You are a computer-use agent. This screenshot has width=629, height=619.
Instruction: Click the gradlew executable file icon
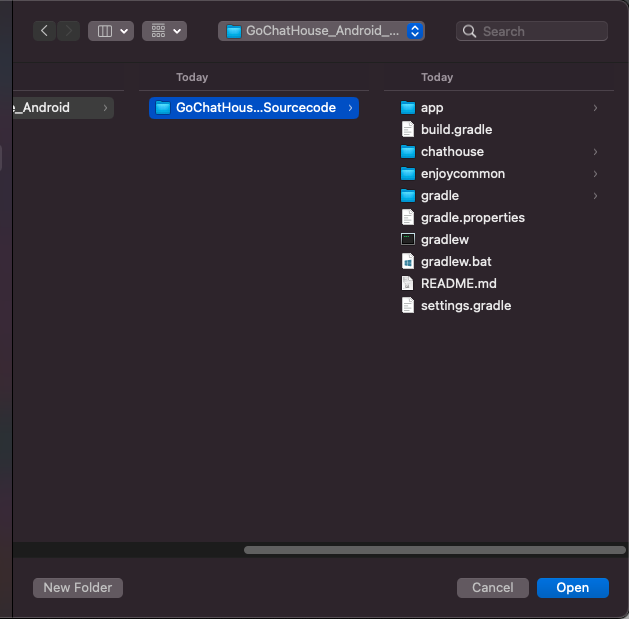[407, 240]
